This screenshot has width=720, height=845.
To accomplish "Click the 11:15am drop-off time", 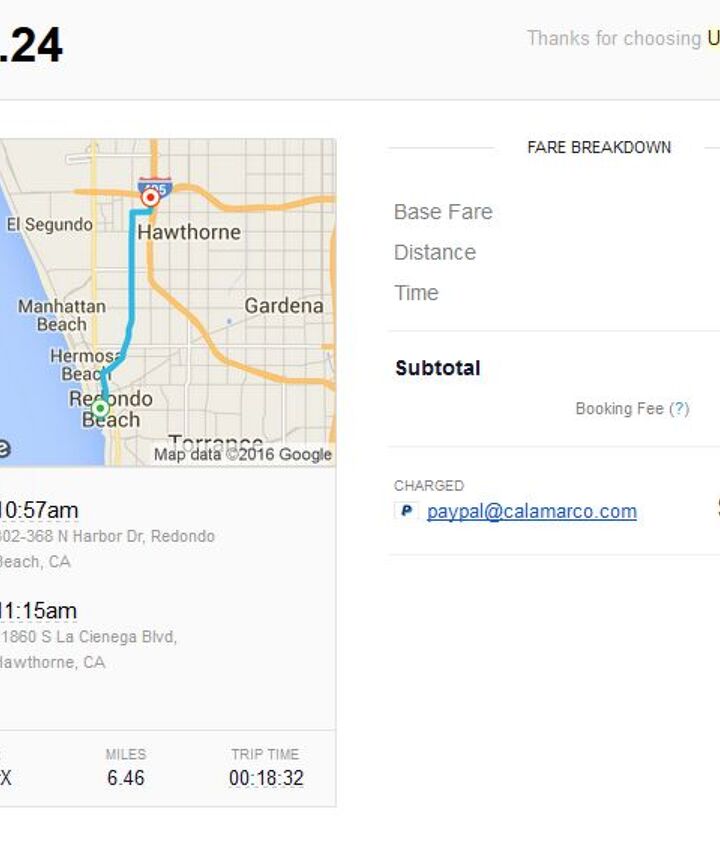I will 38,610.
